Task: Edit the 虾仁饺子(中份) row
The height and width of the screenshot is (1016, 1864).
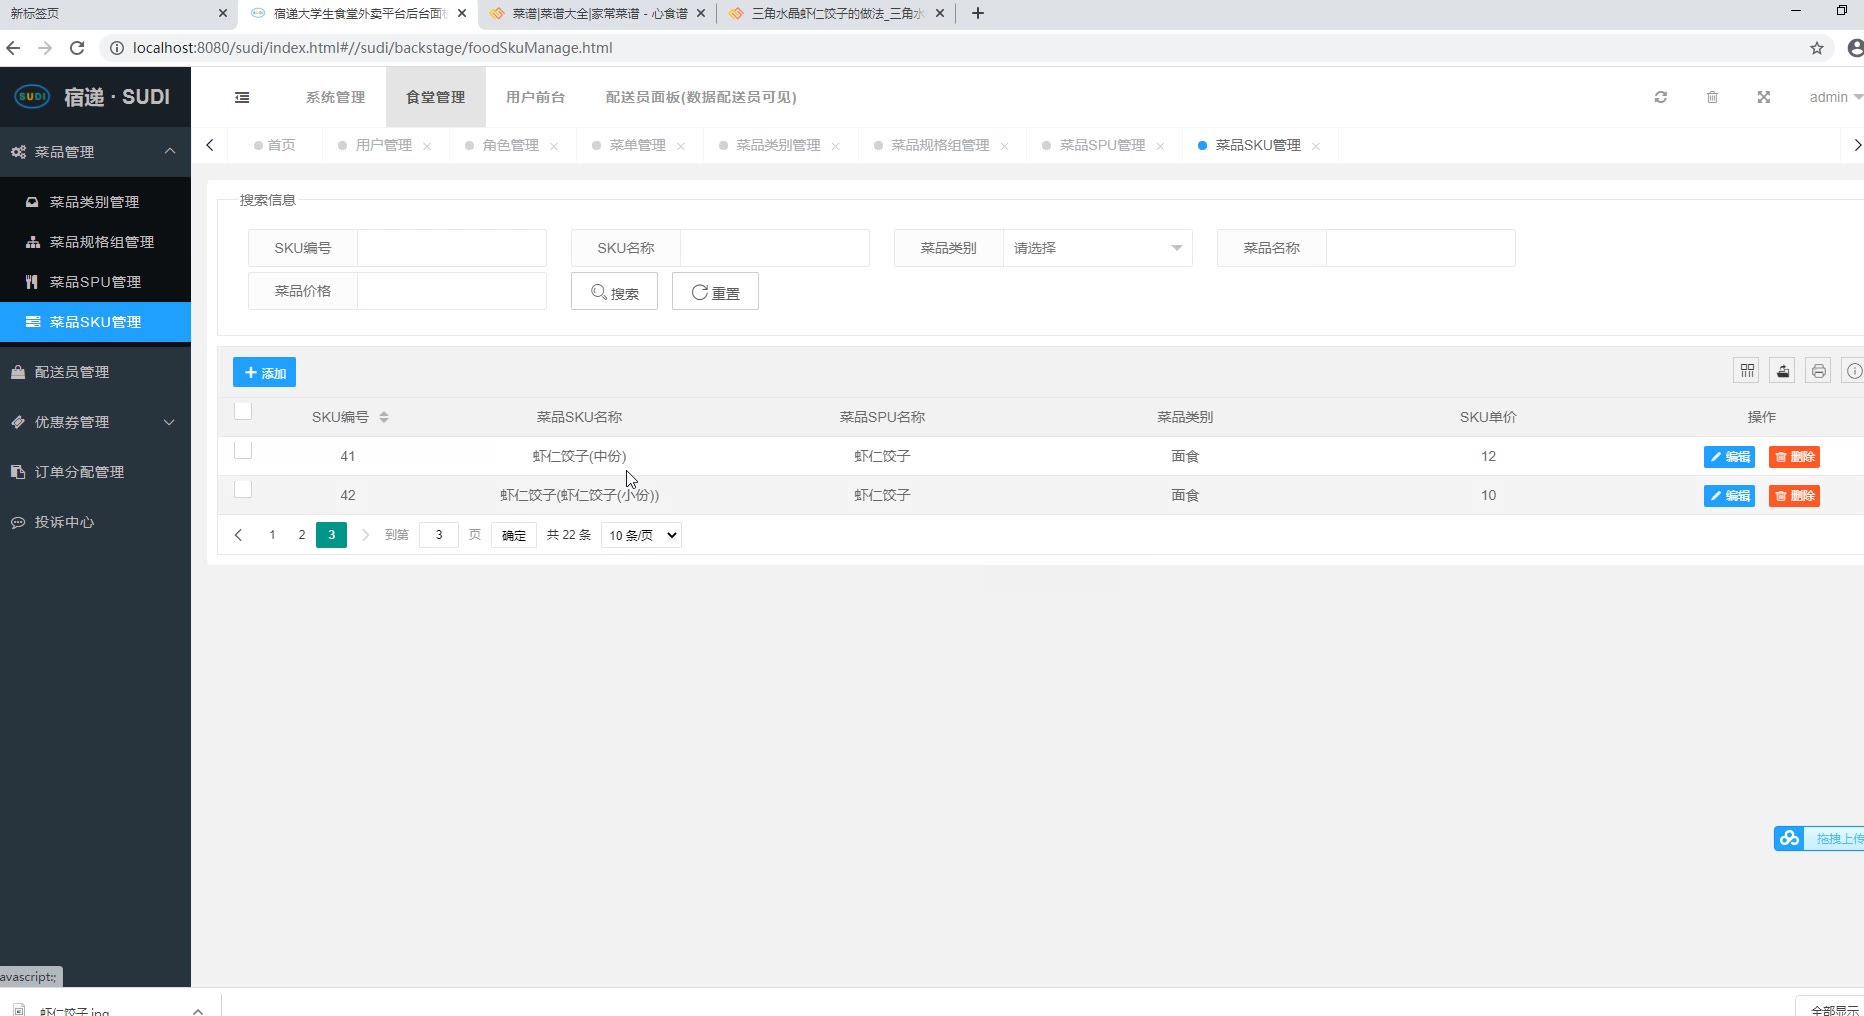Action: point(1729,457)
